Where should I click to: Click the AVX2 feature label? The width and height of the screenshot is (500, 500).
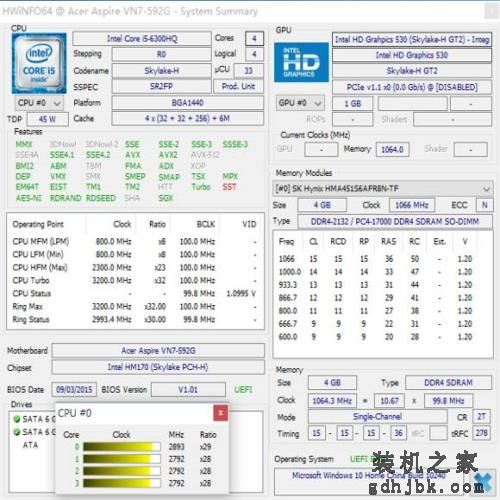click(x=168, y=155)
